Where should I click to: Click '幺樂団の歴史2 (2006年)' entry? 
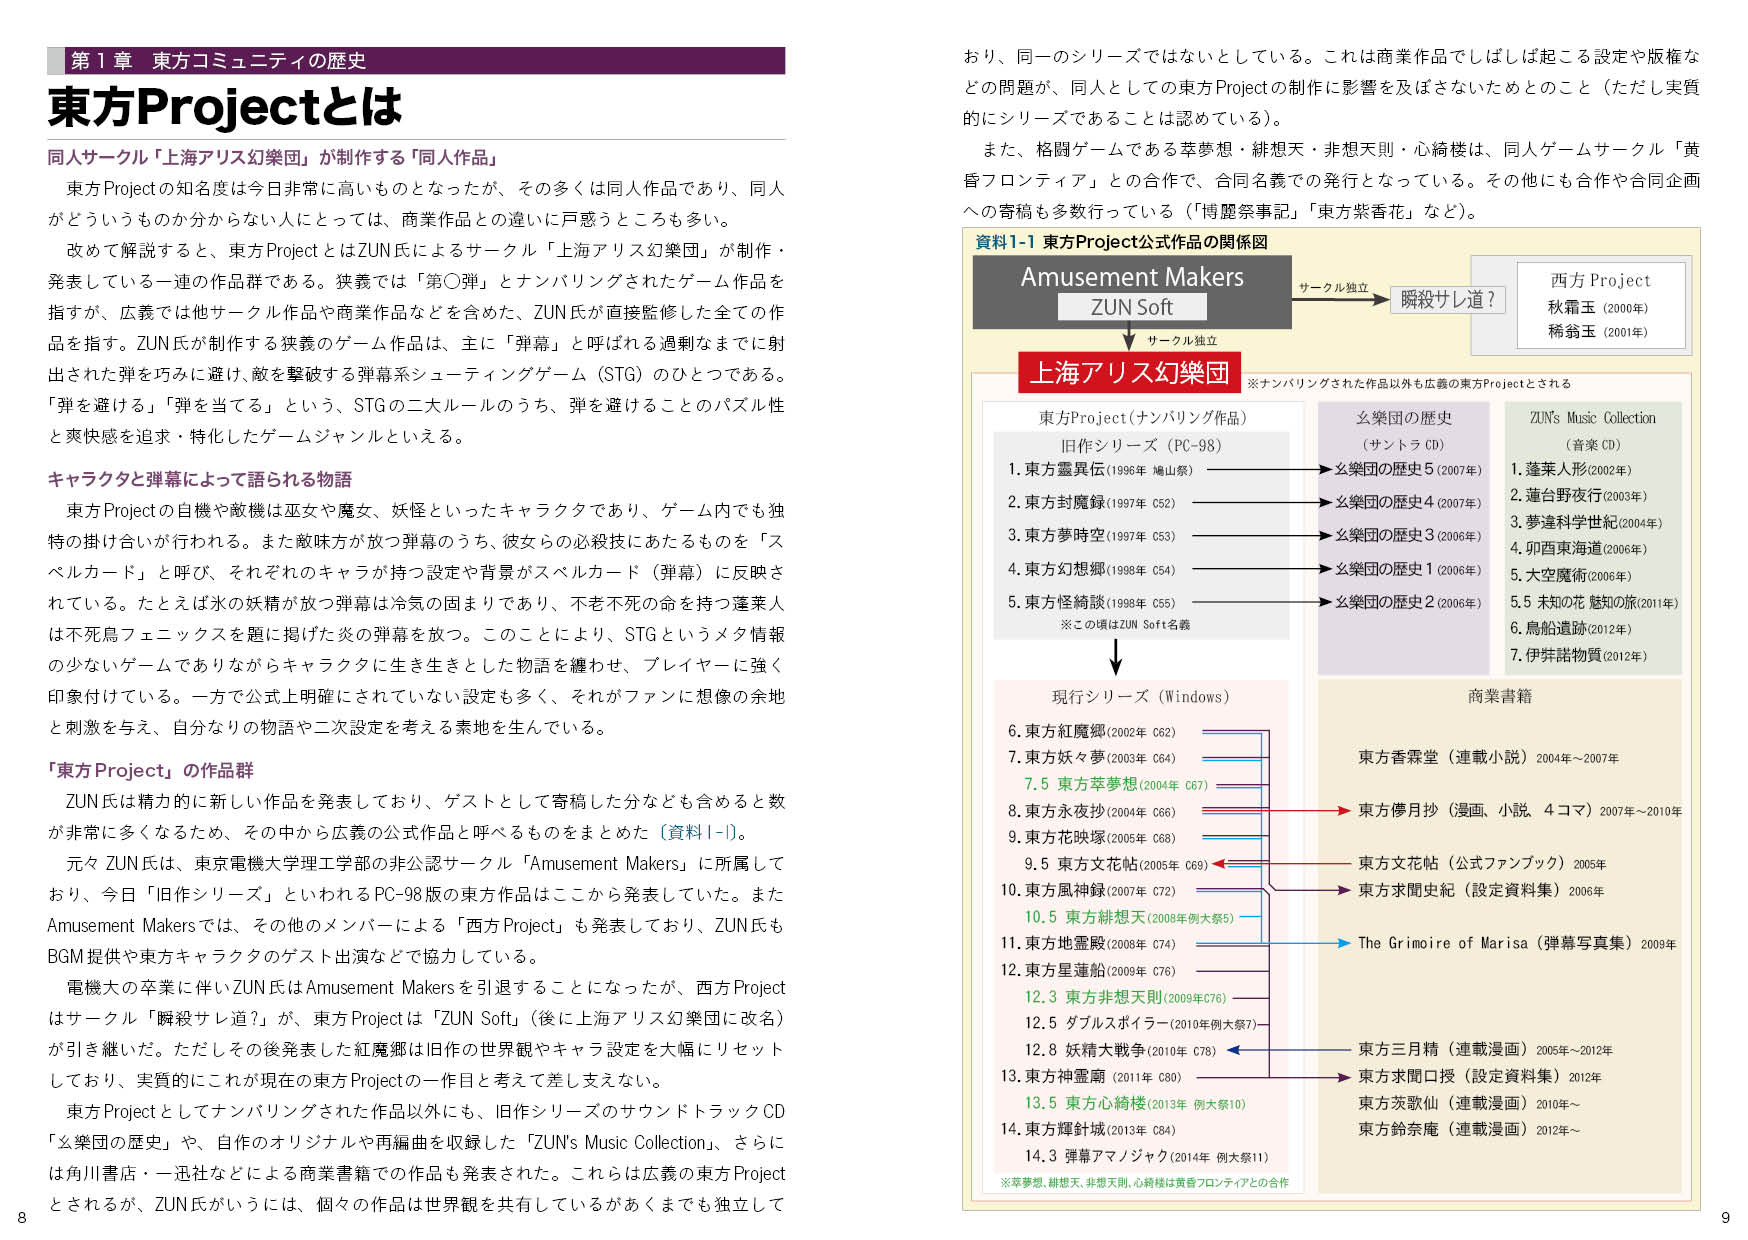(x=1407, y=603)
